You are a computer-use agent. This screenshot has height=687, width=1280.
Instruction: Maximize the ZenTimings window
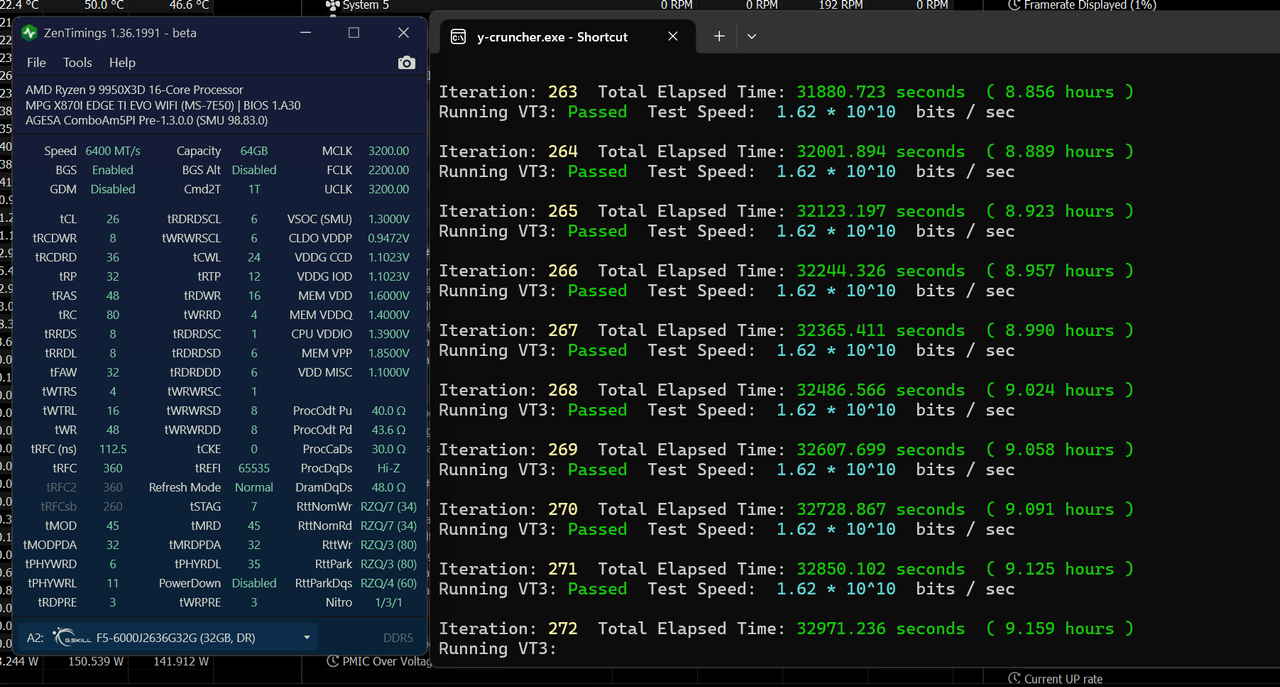pos(353,33)
